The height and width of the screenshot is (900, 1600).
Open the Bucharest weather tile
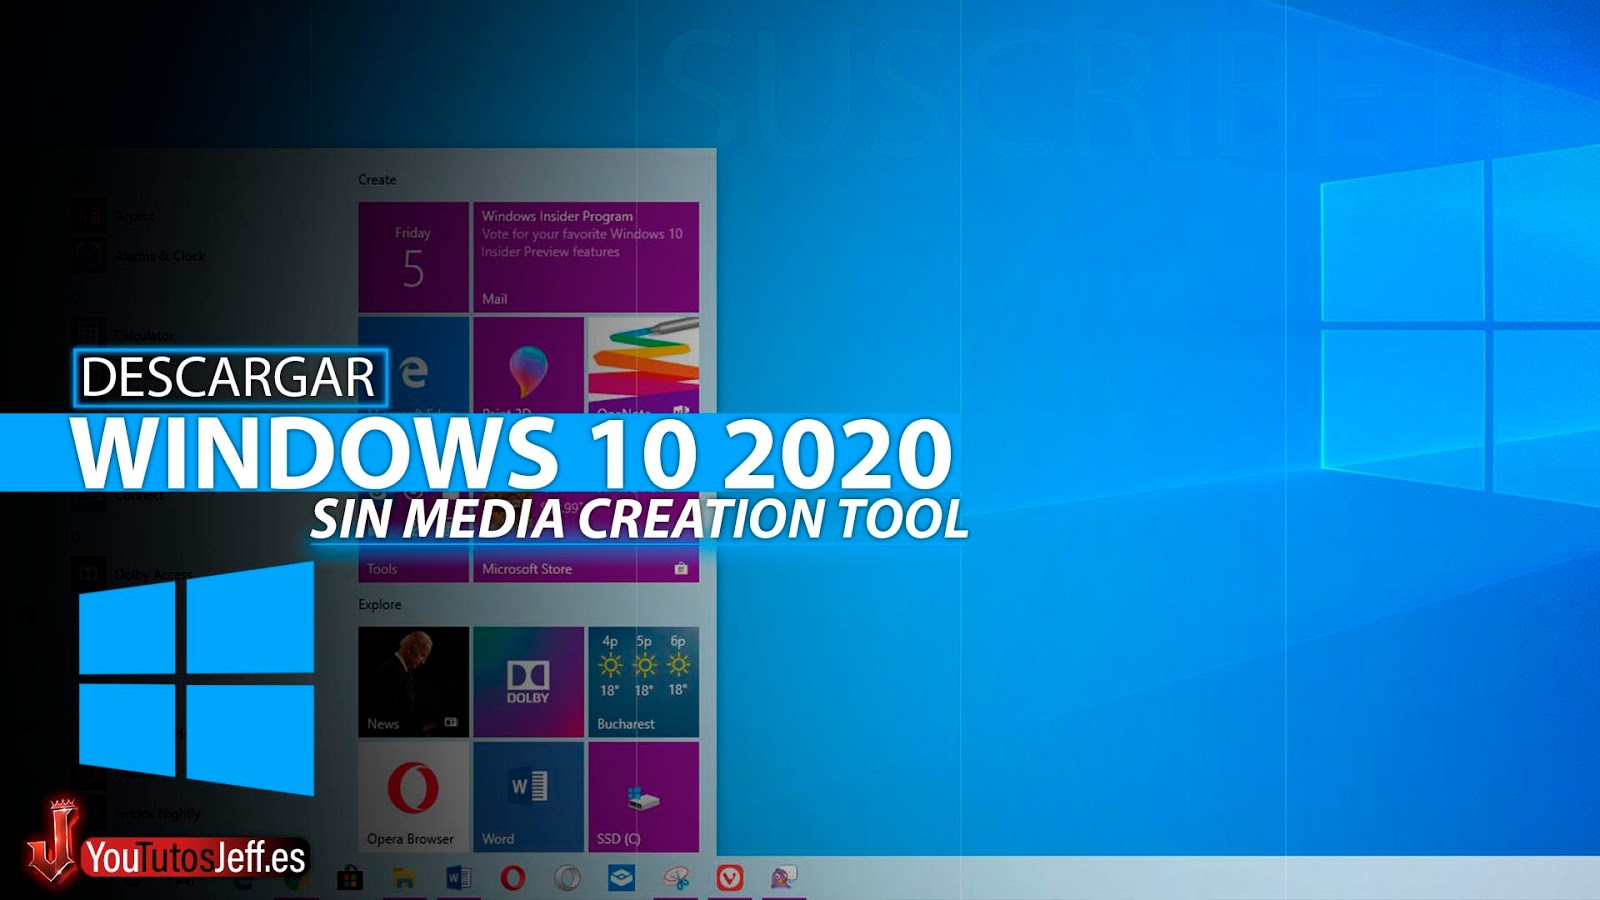click(644, 682)
